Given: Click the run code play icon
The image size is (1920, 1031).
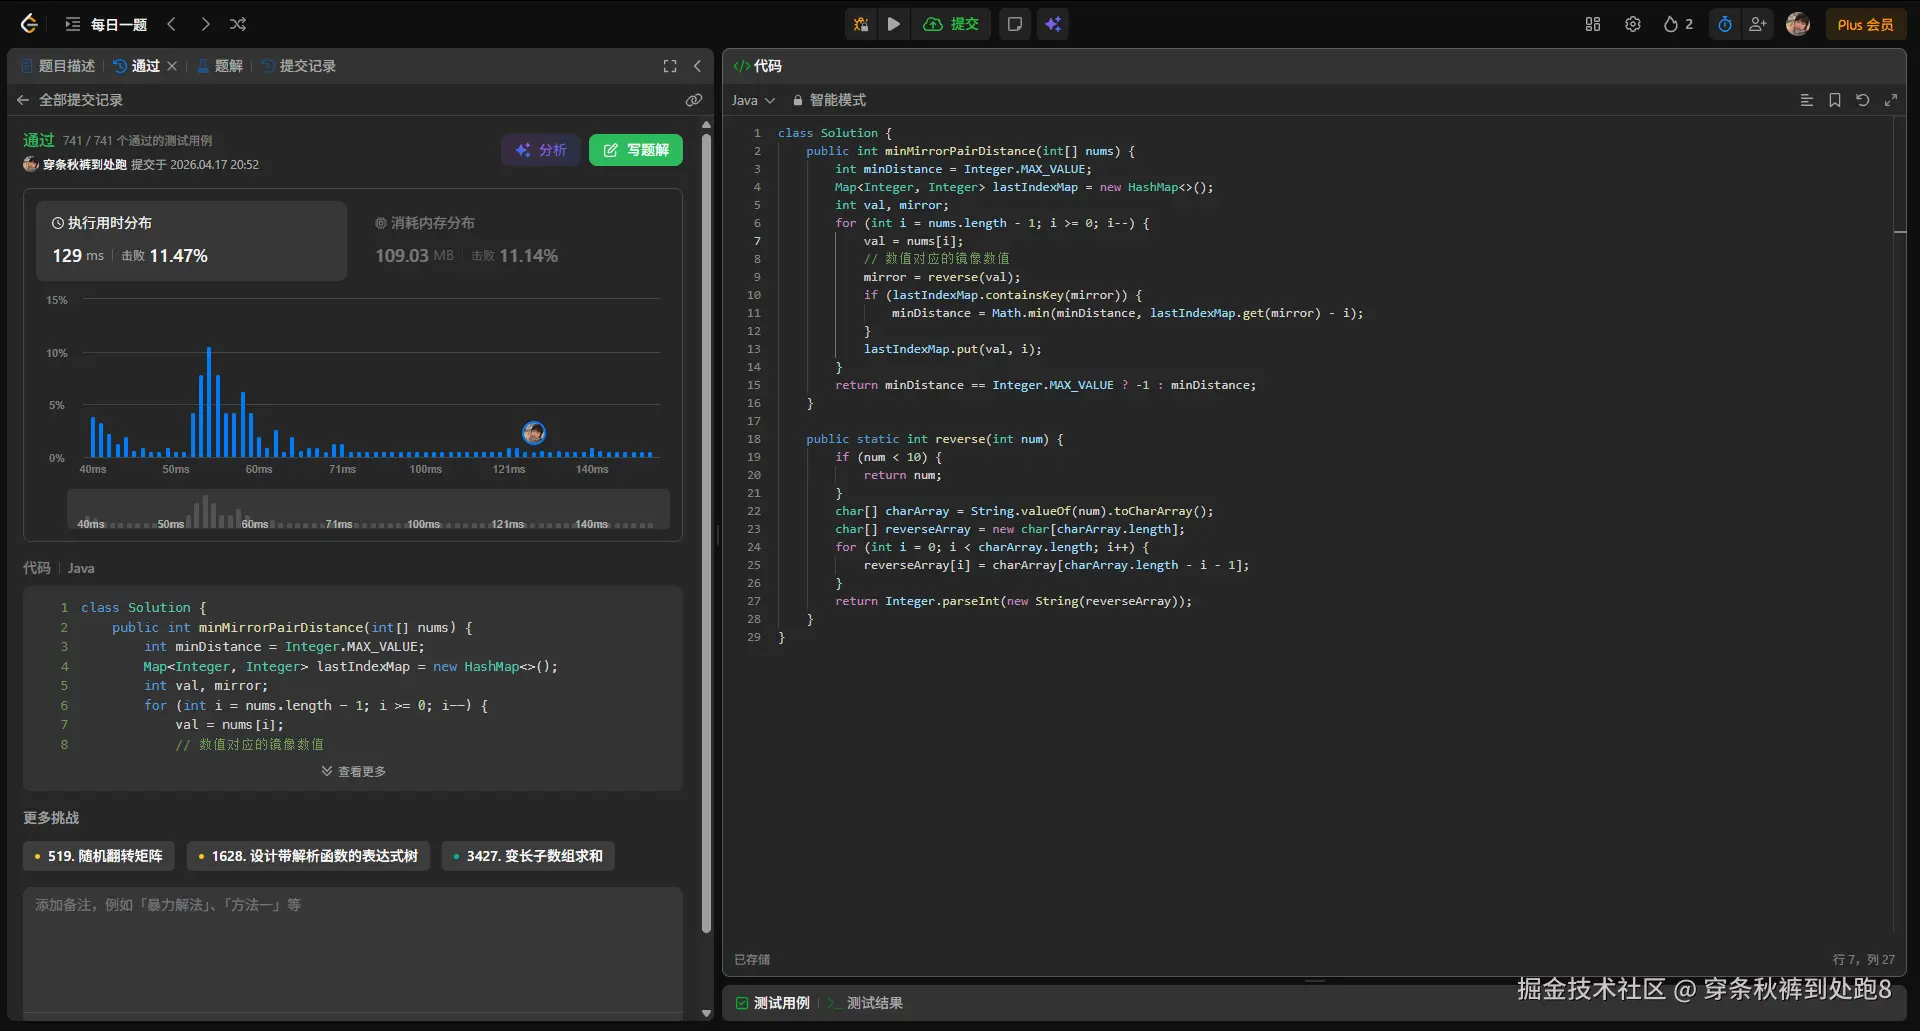Looking at the screenshot, I should [x=894, y=24].
